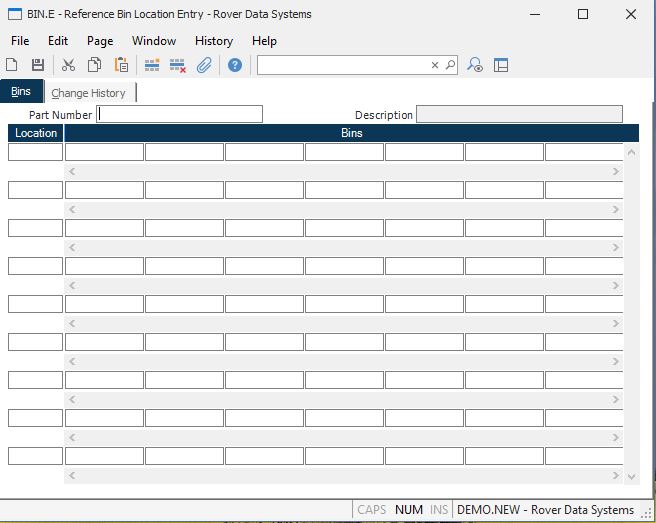Image resolution: width=656 pixels, height=523 pixels.
Task: Click the Copy icon in toolbar
Action: coord(94,65)
